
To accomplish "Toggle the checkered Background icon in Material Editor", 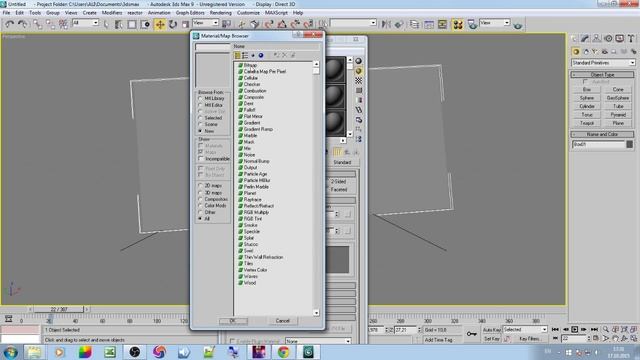I will tap(358, 80).
